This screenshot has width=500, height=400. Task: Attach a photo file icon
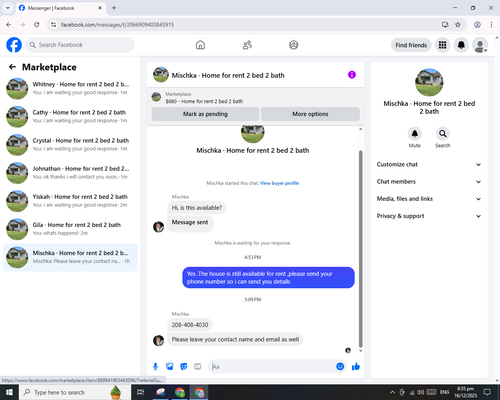point(170,367)
